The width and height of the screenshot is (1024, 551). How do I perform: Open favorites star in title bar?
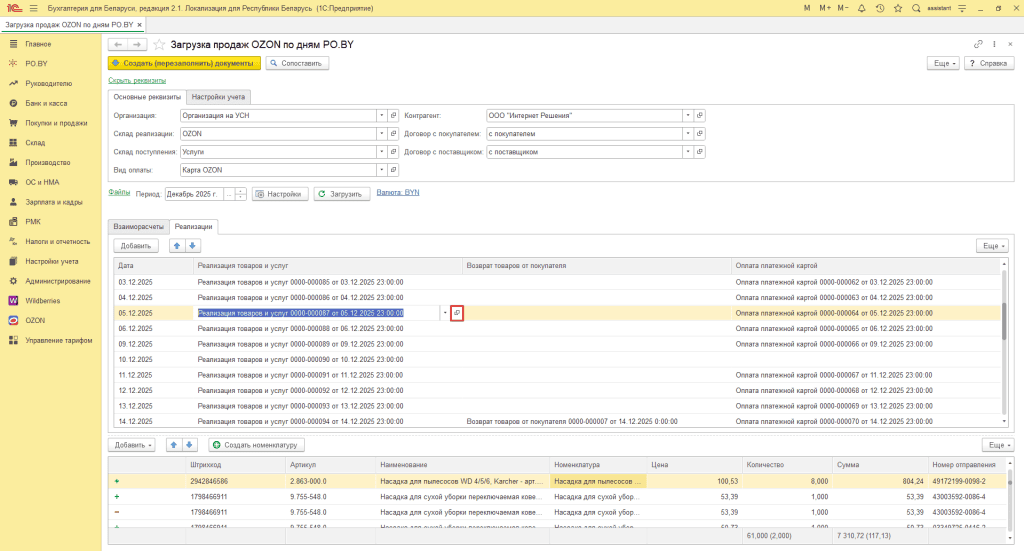898,8
